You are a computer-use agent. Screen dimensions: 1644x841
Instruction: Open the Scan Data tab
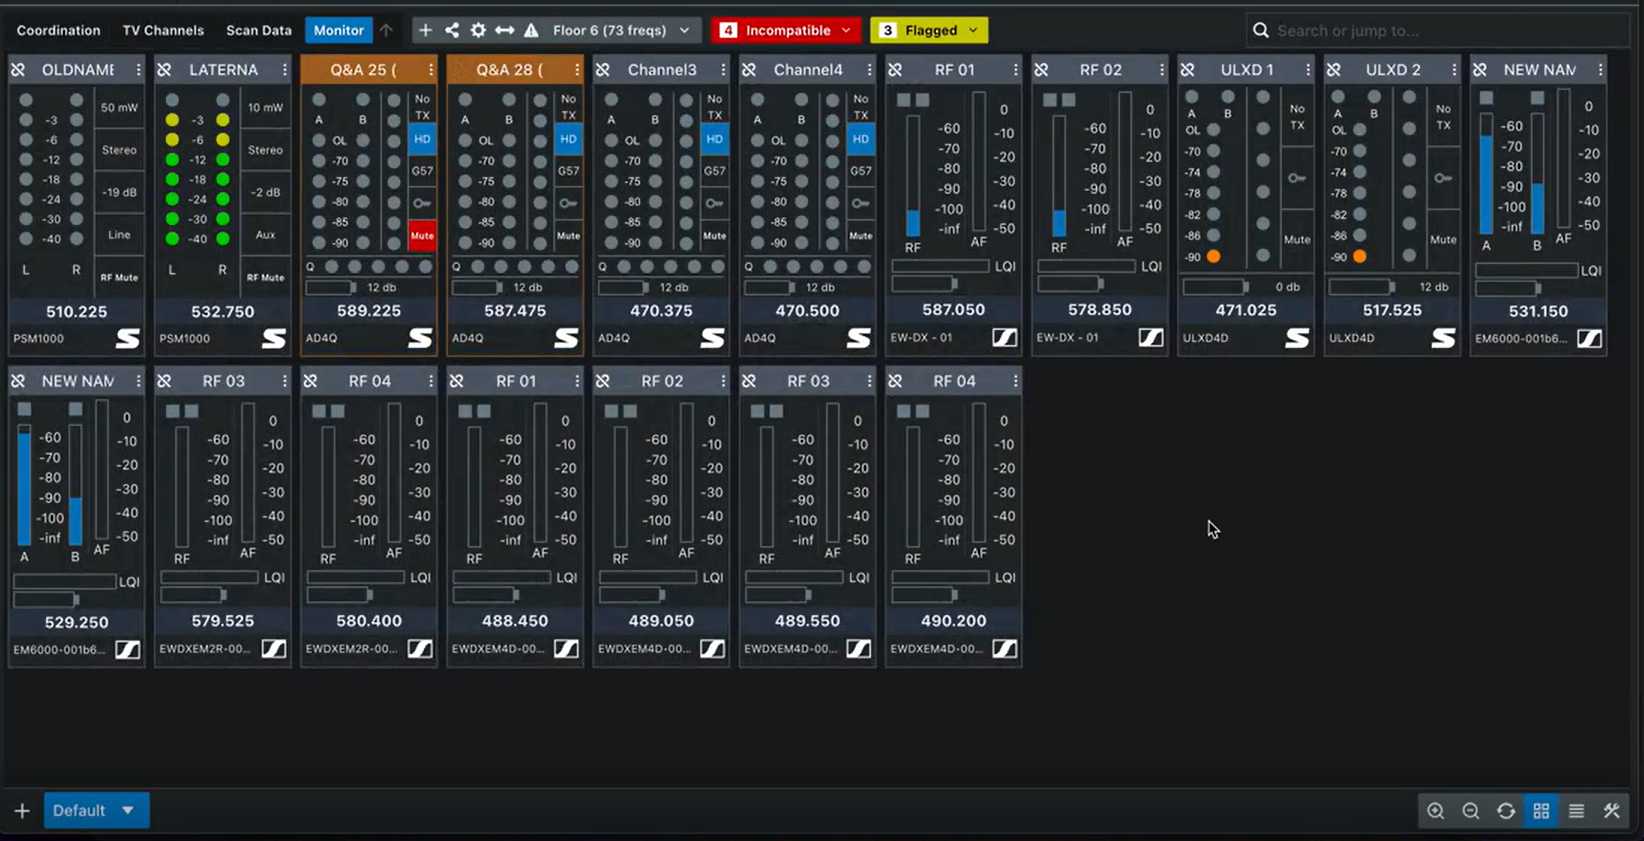[x=258, y=30]
